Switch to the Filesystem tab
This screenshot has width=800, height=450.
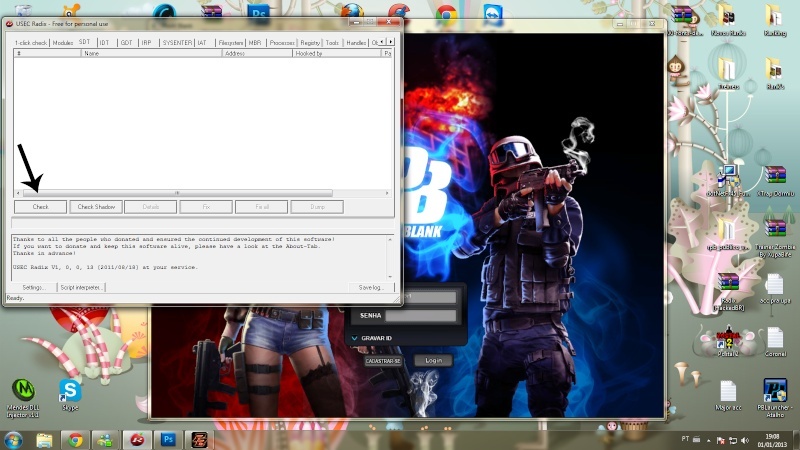(x=231, y=43)
